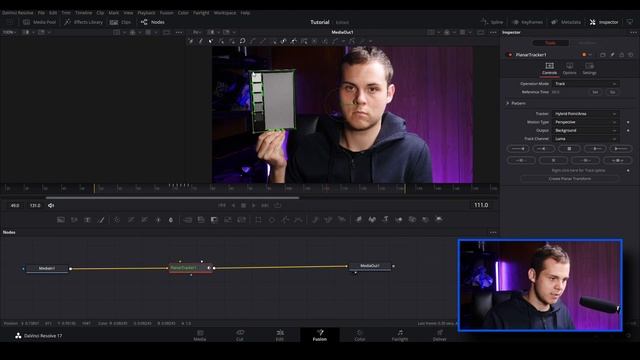Stop the planar tracking

click(x=569, y=149)
